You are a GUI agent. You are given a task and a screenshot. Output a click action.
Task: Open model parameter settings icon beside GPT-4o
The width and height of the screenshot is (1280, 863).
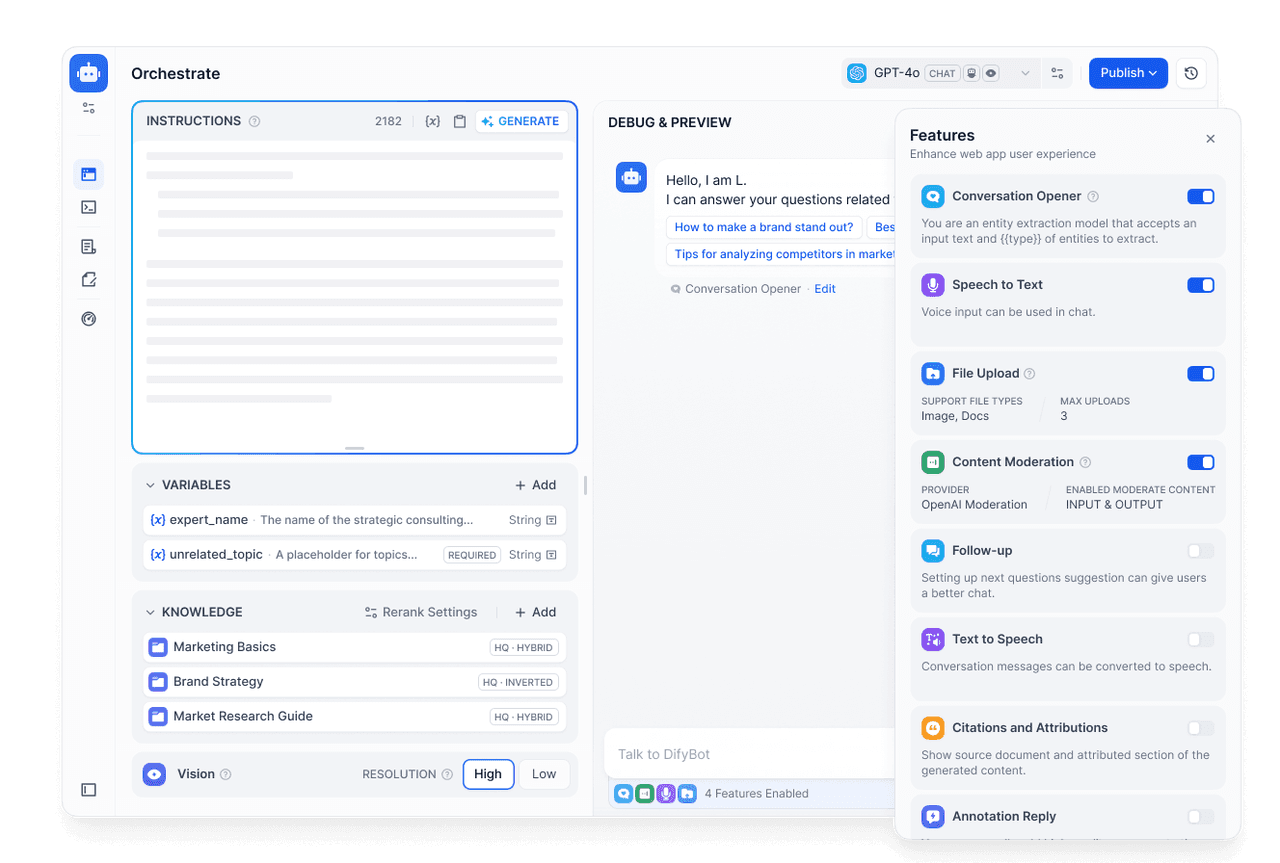[1057, 73]
